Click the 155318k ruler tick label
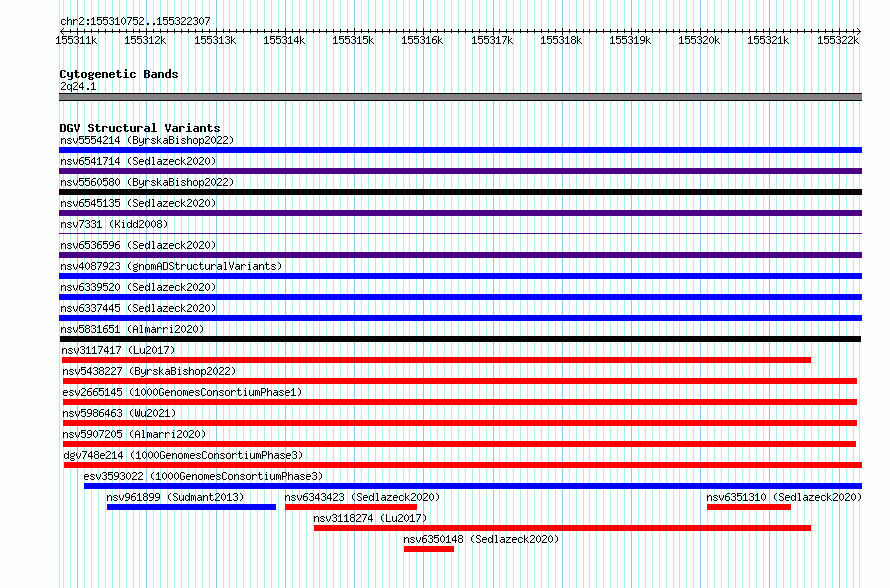The height and width of the screenshot is (588, 890). (x=561, y=40)
